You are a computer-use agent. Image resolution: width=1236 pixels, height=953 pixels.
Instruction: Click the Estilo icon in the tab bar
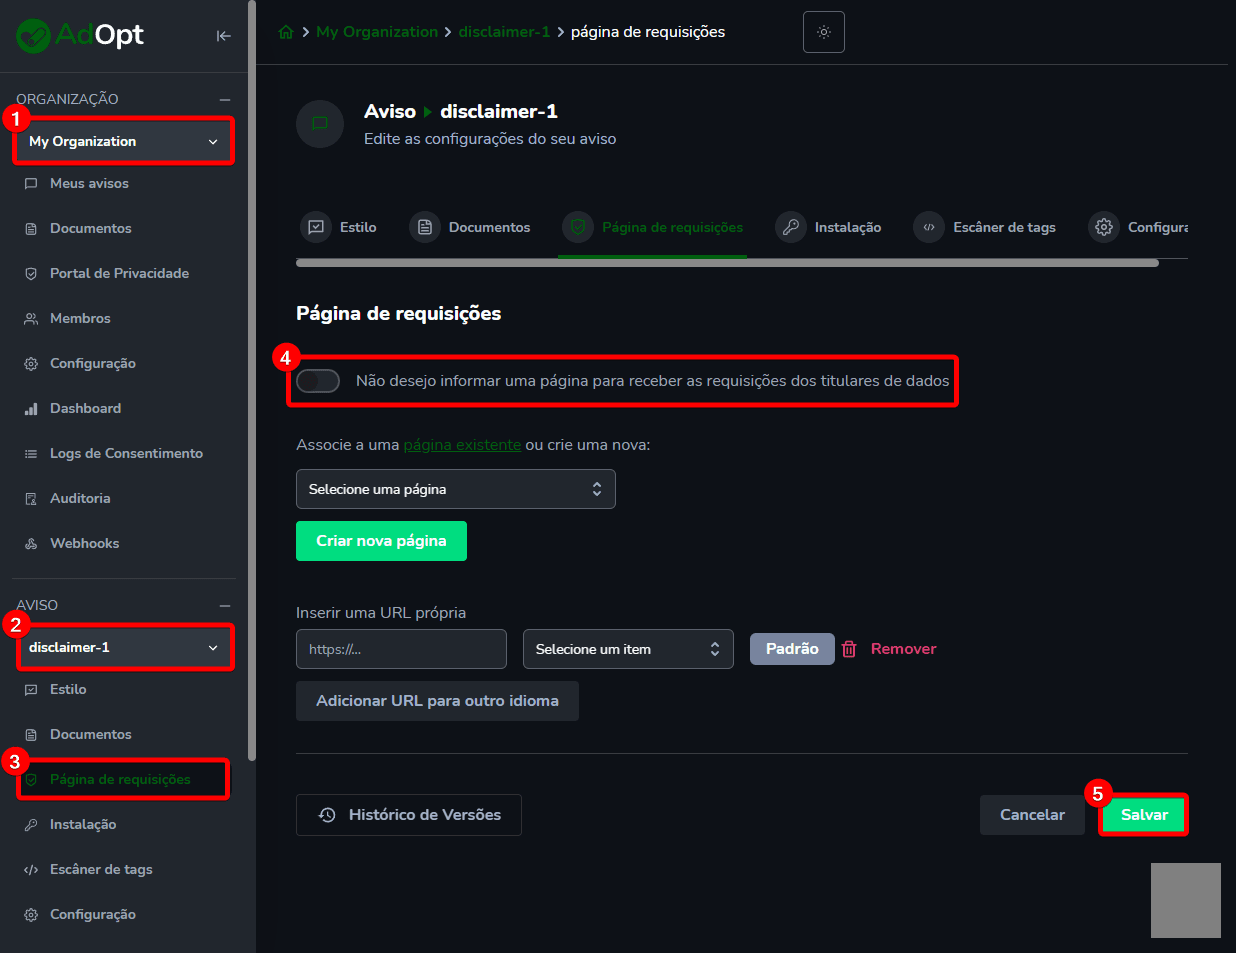(316, 227)
